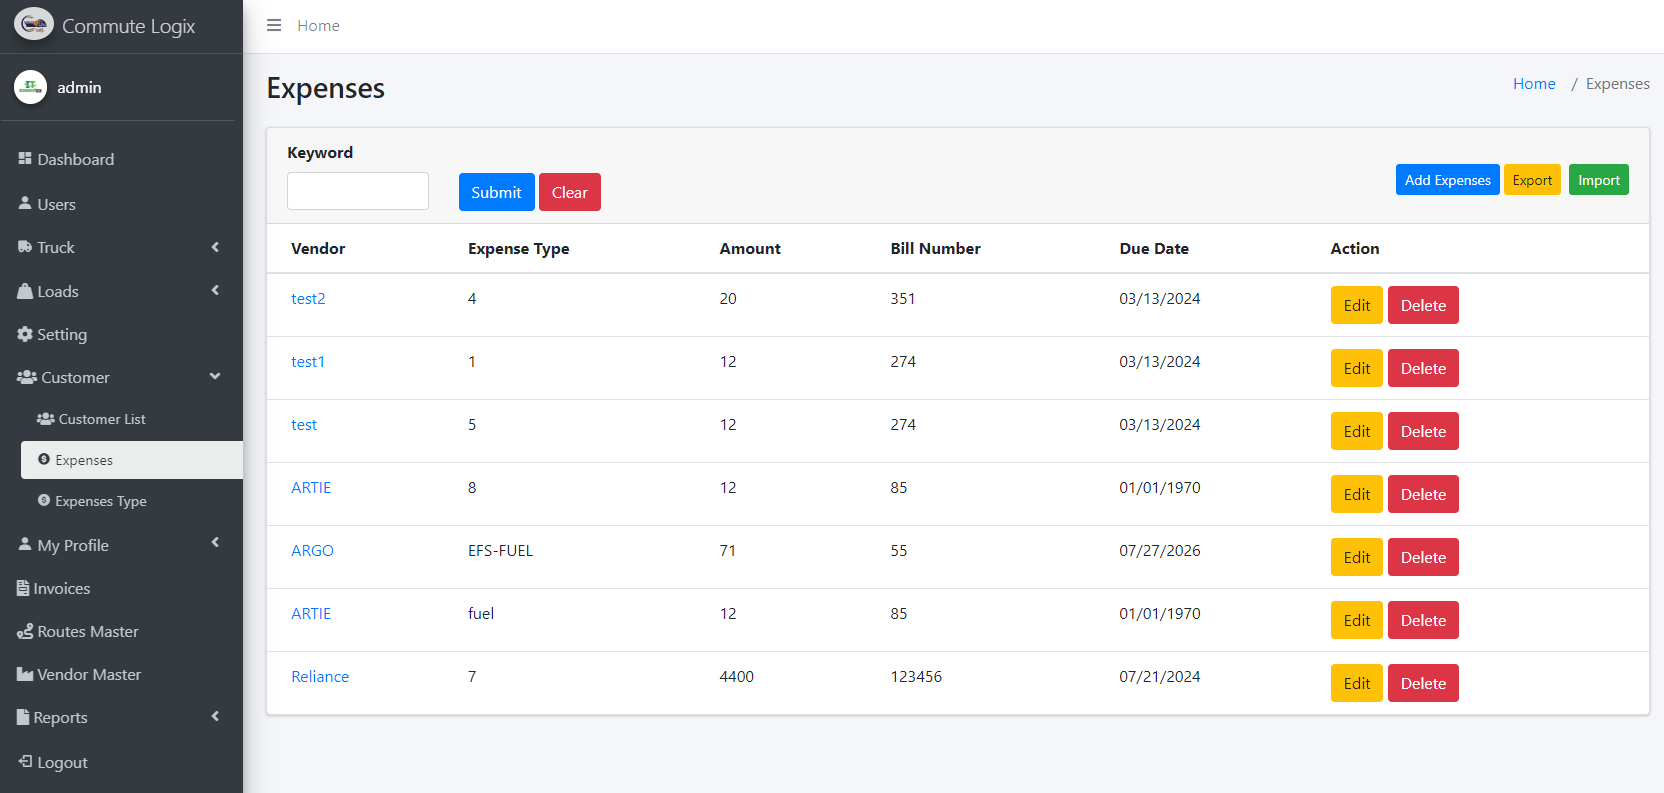
Task: Focus the Keyword search field
Action: pos(358,191)
